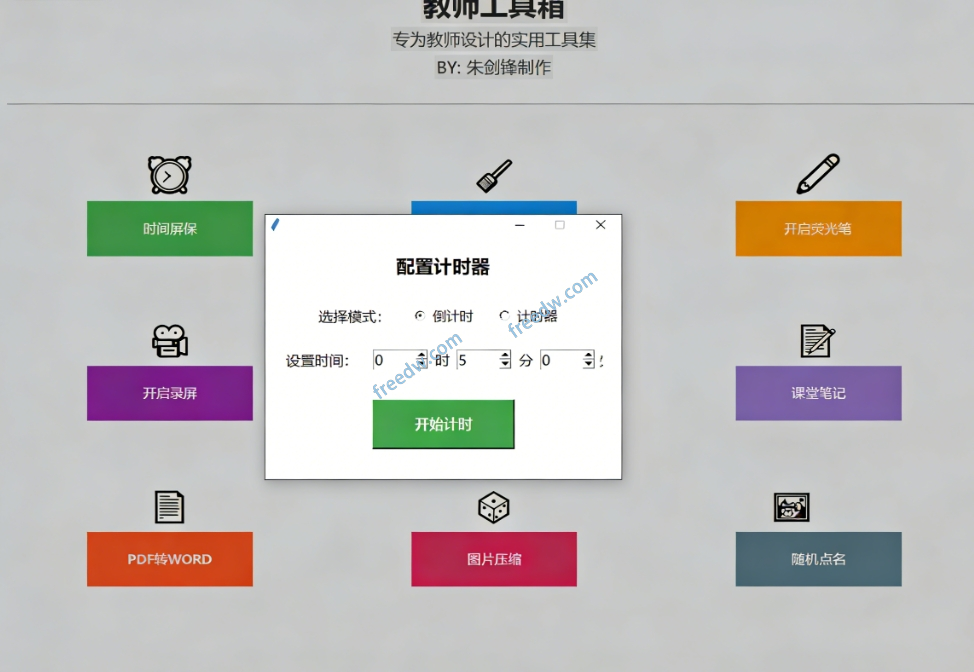The width and height of the screenshot is (974, 672).
Task: Increase the hours value with the up arrow
Action: tap(421, 355)
